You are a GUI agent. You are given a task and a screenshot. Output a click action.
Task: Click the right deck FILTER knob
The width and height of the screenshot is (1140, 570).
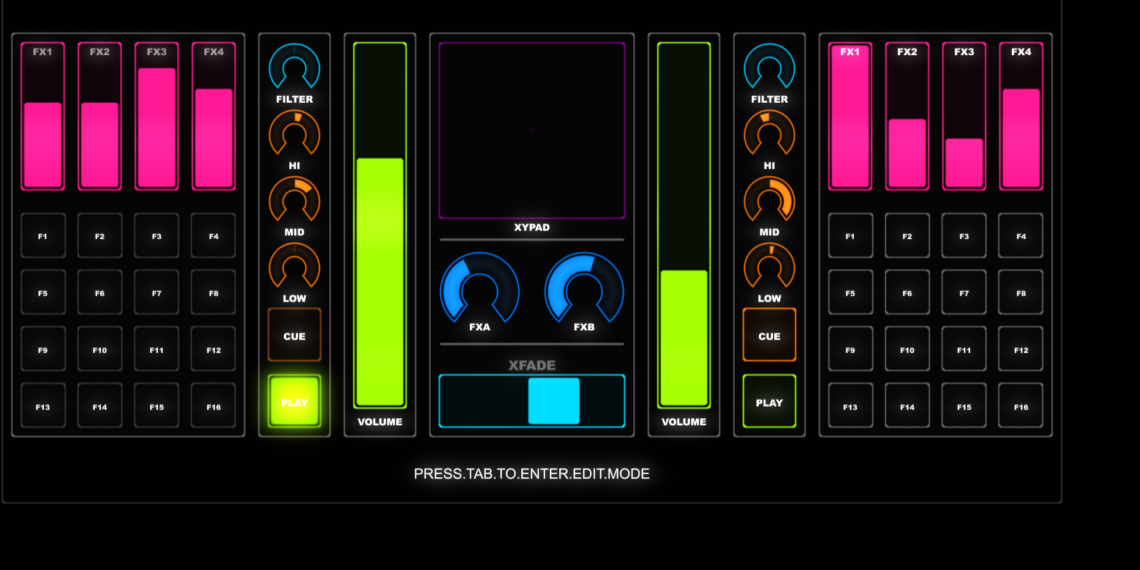coord(769,68)
